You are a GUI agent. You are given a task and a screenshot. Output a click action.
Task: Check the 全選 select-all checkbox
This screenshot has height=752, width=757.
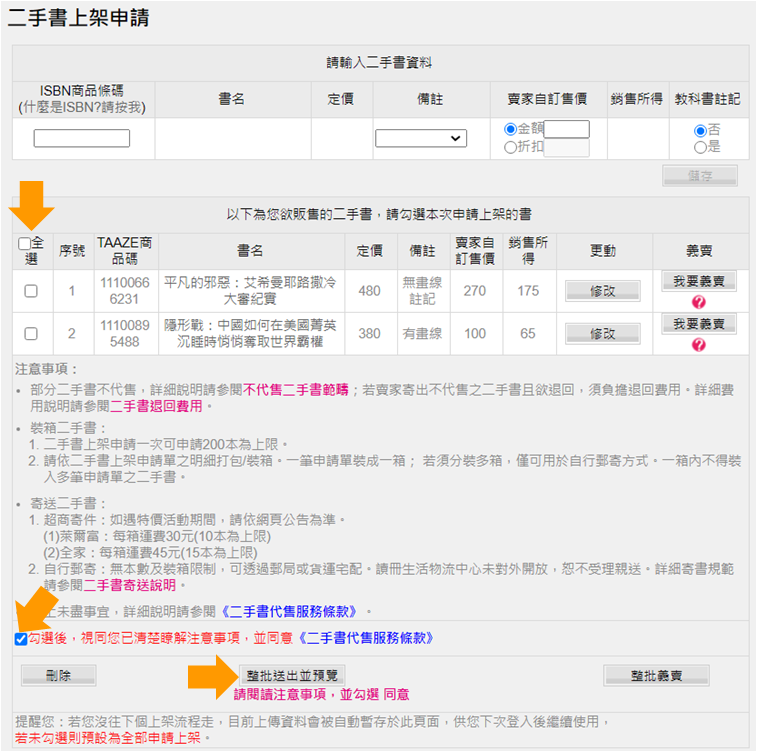(24, 243)
